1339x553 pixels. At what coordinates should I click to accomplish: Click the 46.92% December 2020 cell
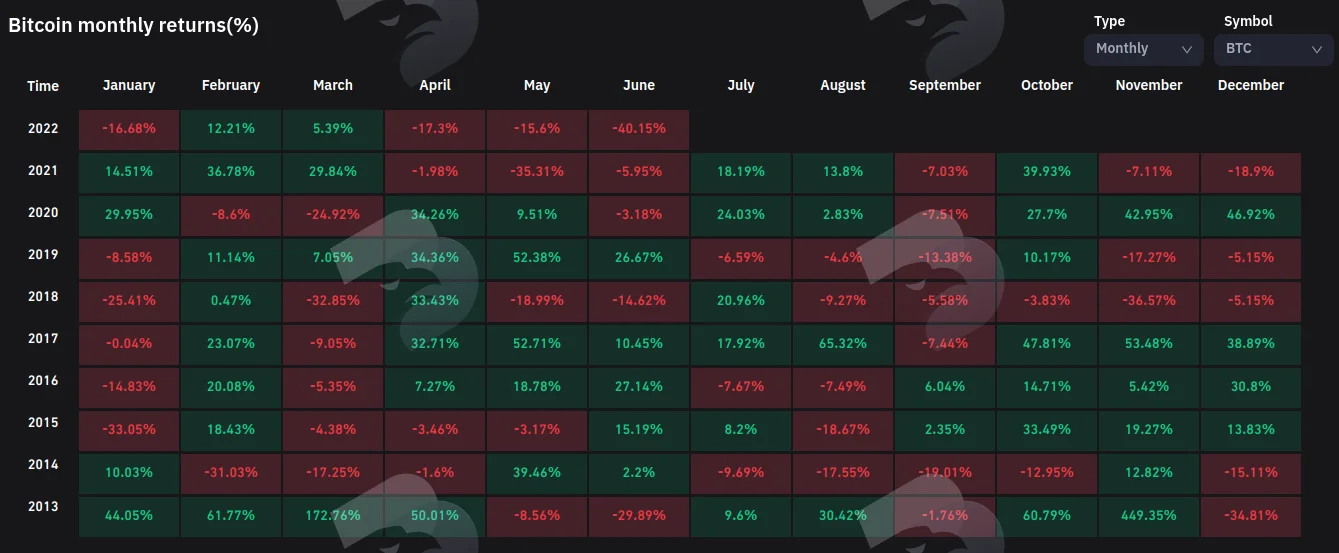1251,215
